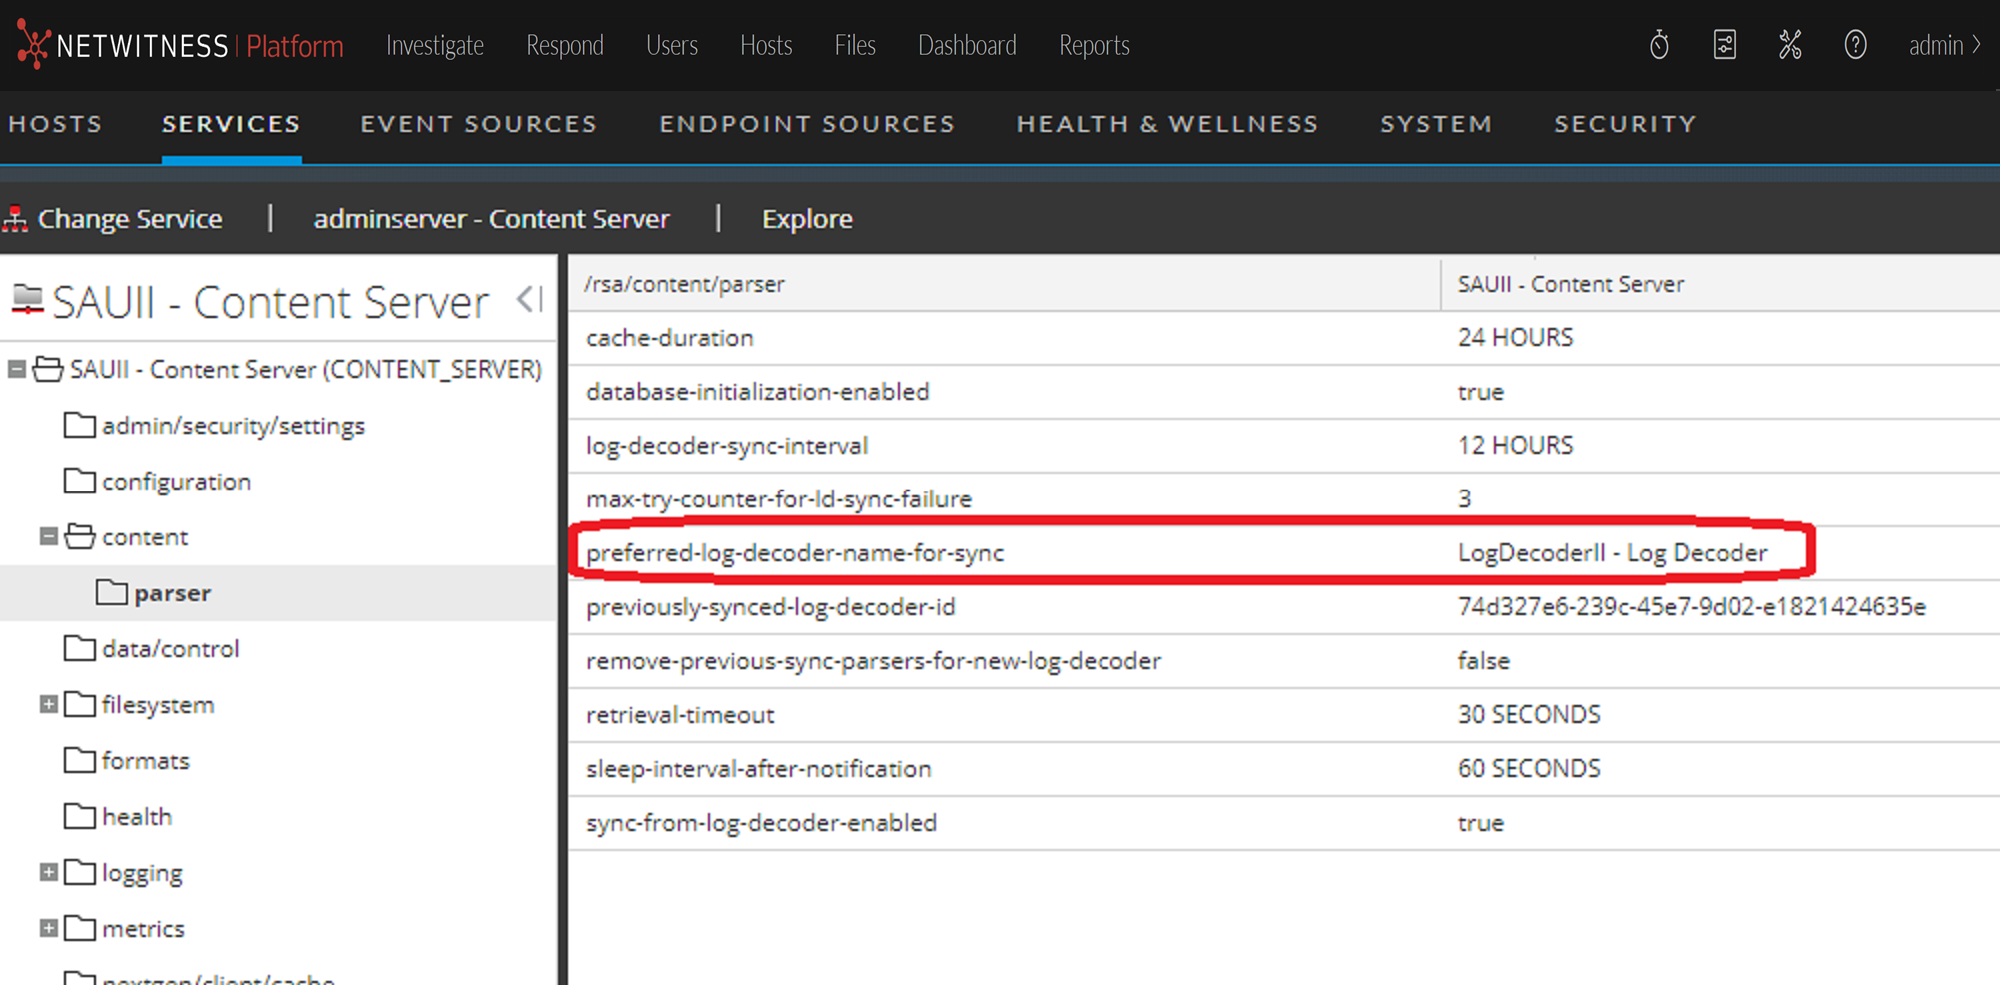Screen dimensions: 2000x985
Task: Switch to the Health & Wellness tab
Action: coord(1167,124)
